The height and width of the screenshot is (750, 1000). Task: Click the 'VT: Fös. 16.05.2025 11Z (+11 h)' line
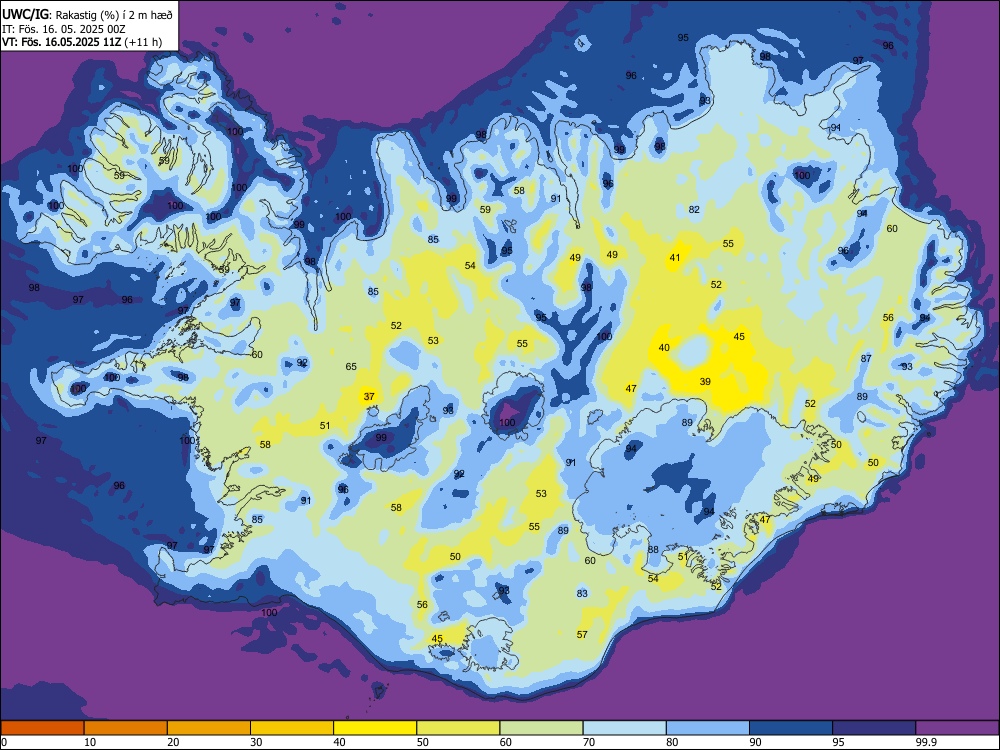pos(82,42)
